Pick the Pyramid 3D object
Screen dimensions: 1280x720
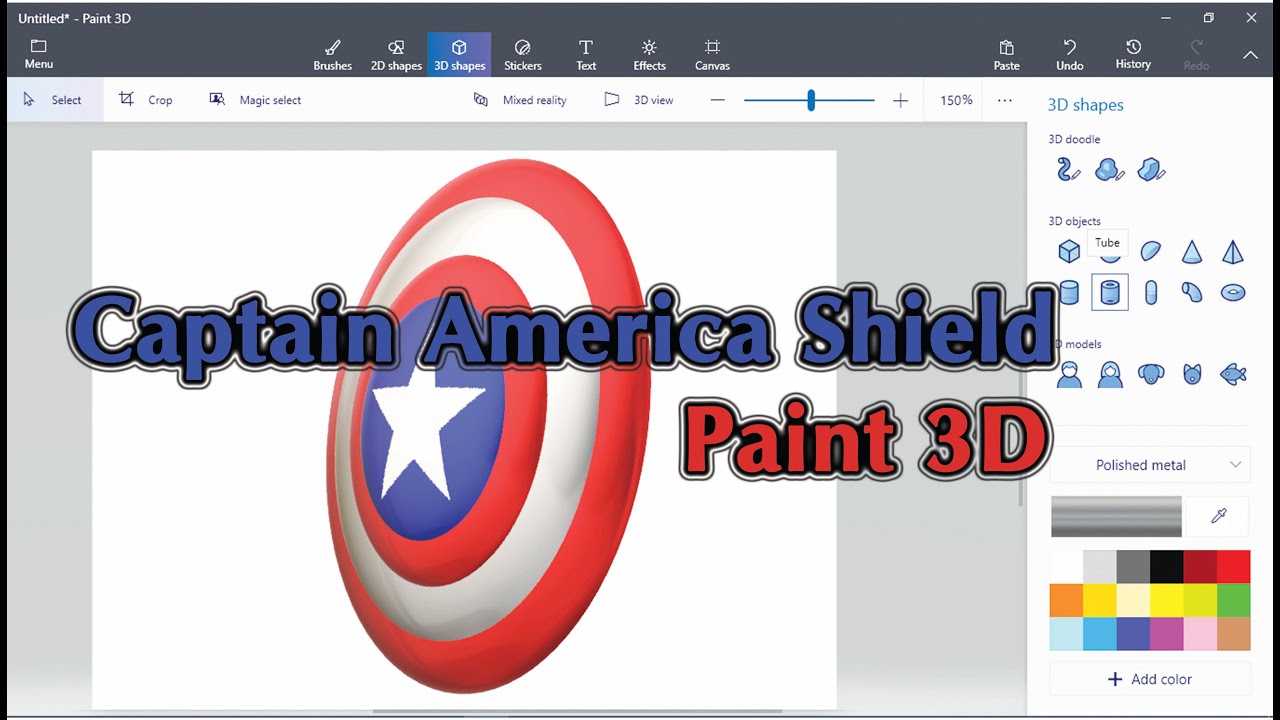[1233, 251]
